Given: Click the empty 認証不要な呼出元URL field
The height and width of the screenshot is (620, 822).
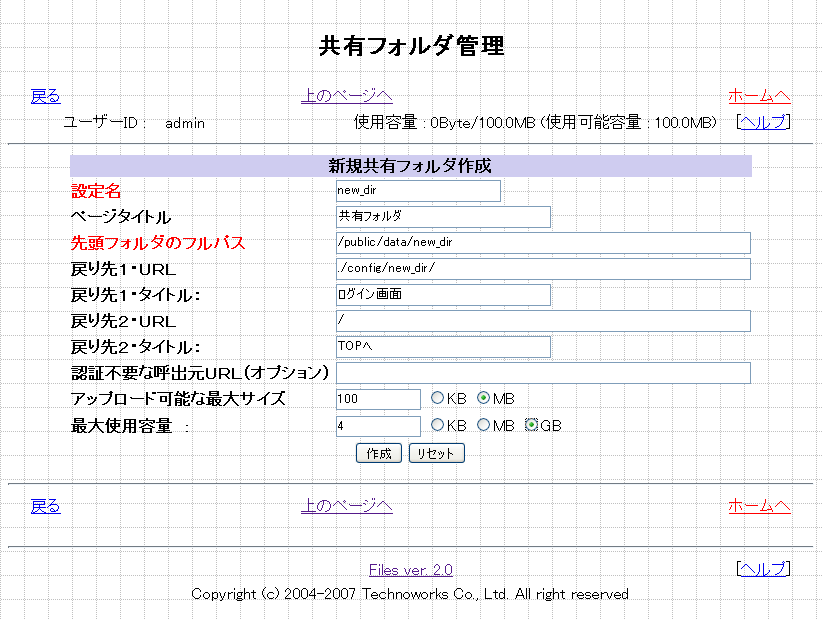Looking at the screenshot, I should click(x=543, y=373).
